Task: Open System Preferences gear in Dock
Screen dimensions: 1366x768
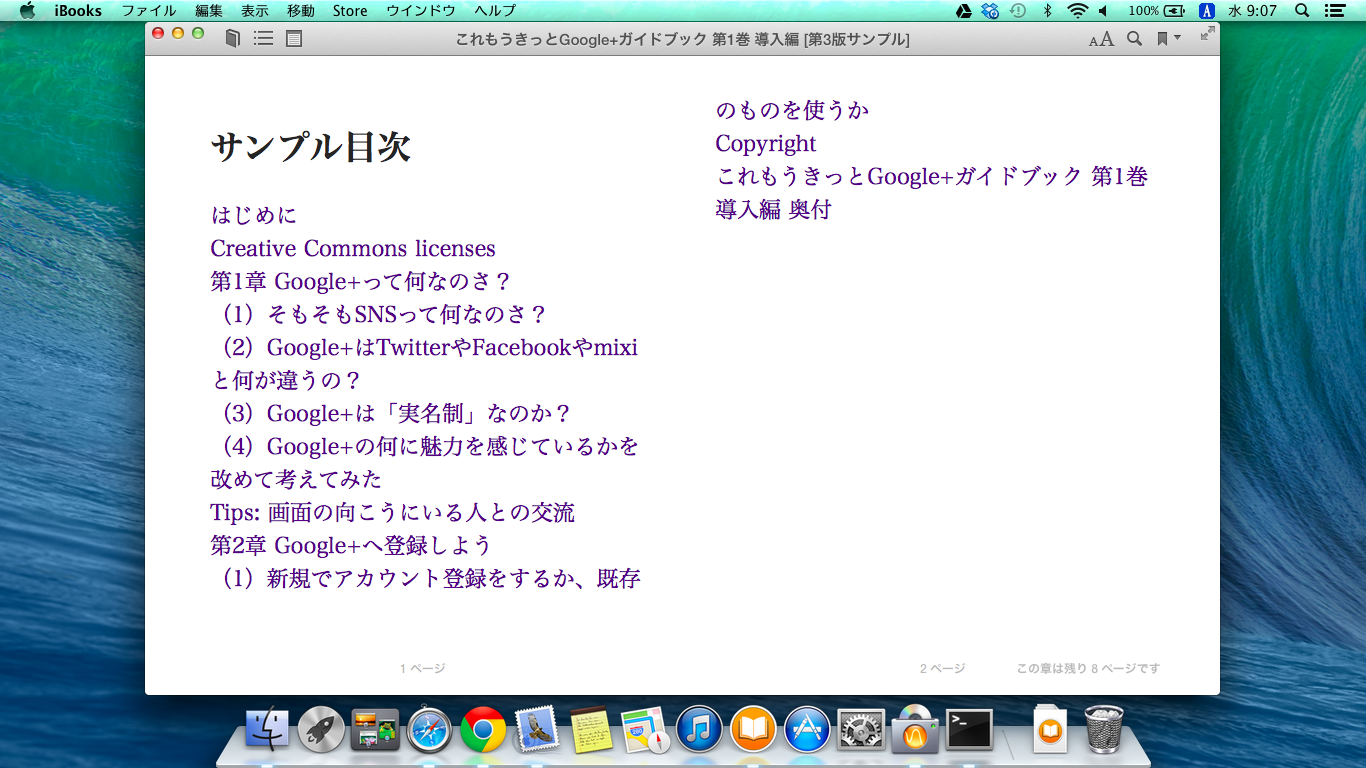Action: pyautogui.click(x=861, y=730)
